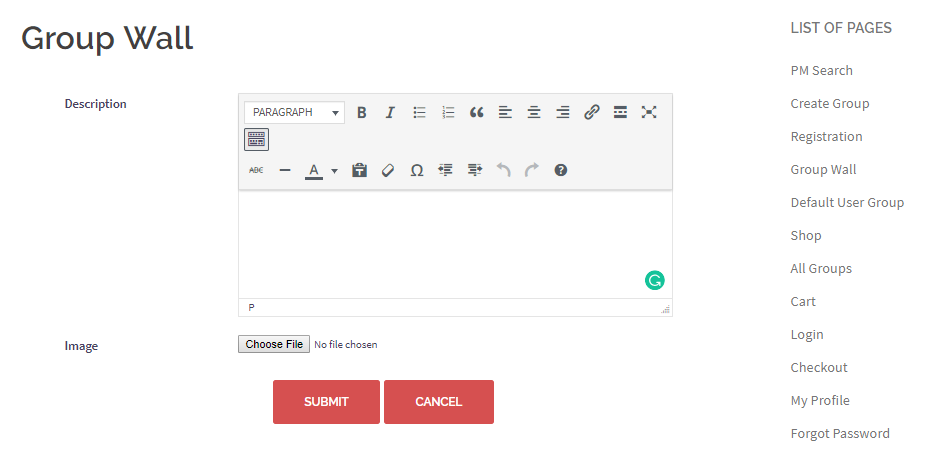The height and width of the screenshot is (449, 932).
Task: Open special character (Omega) dialog
Action: [417, 170]
